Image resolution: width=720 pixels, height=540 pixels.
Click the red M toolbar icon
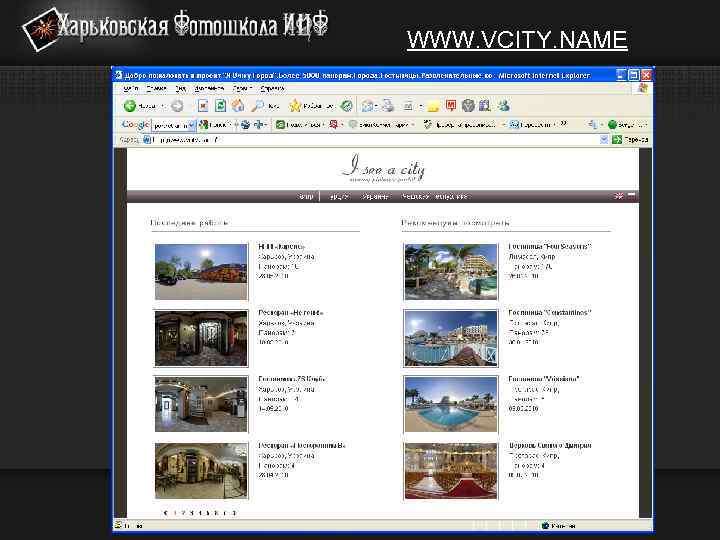(450, 106)
